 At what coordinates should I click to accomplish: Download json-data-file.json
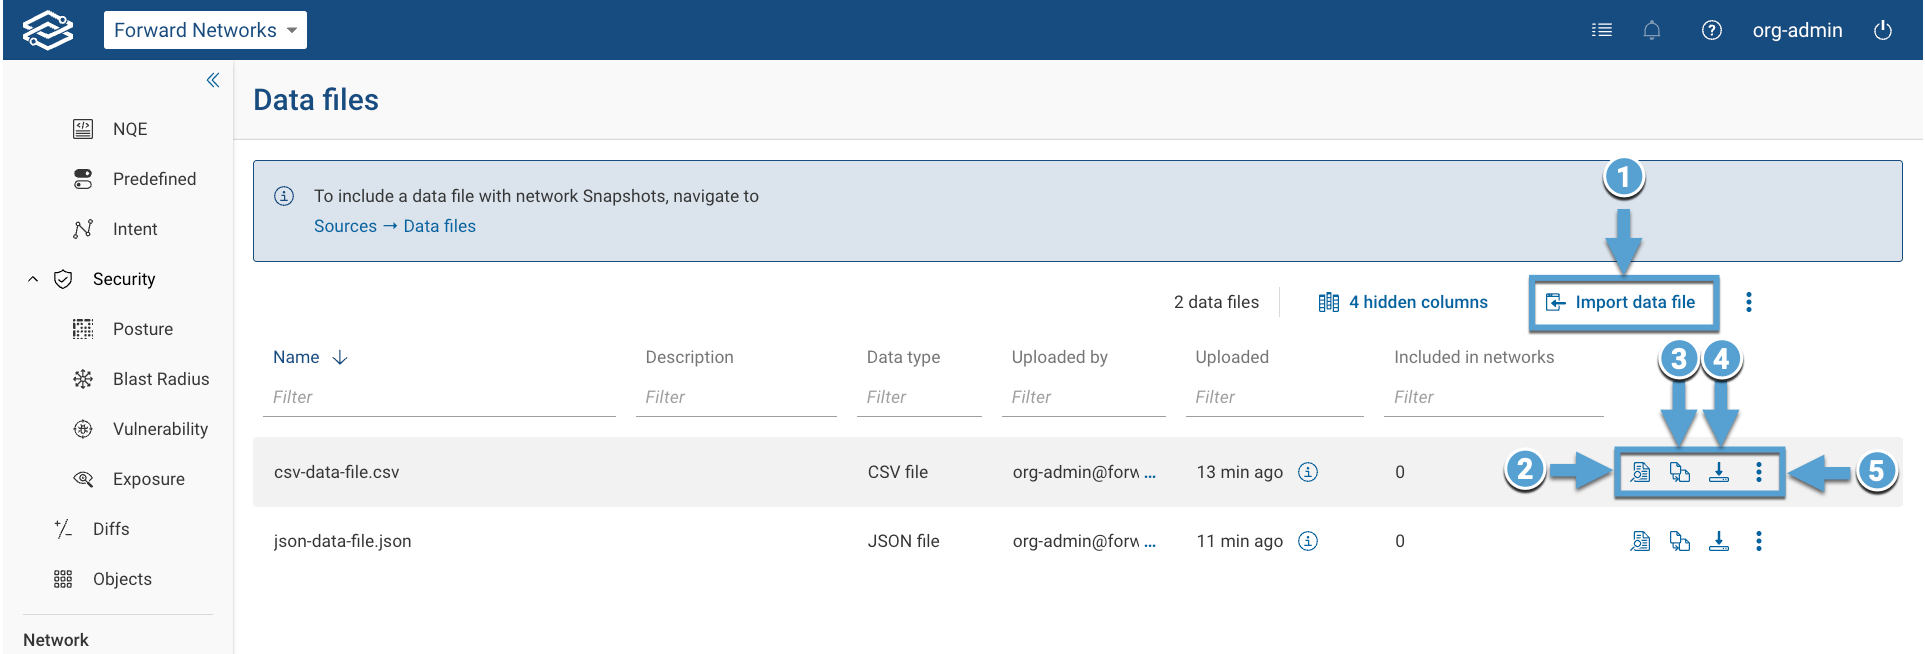pos(1719,541)
